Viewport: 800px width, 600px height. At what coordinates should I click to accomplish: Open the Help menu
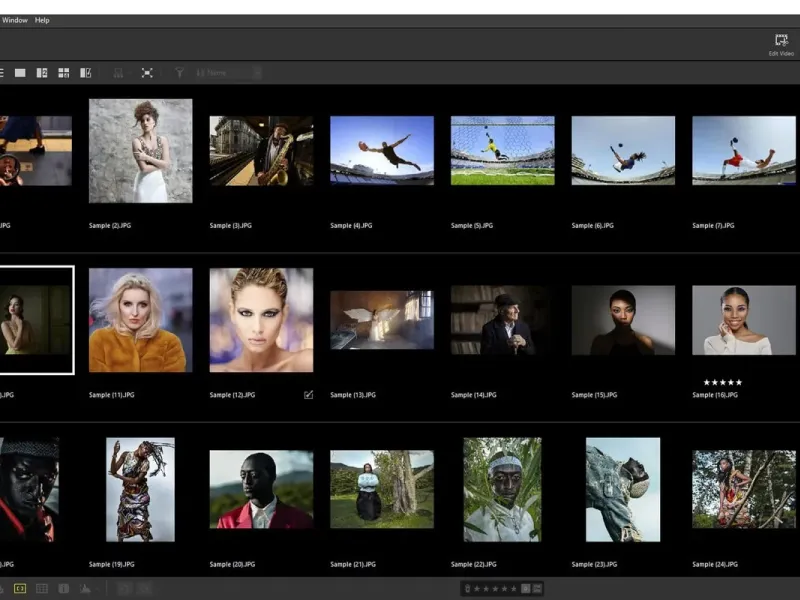pyautogui.click(x=42, y=20)
